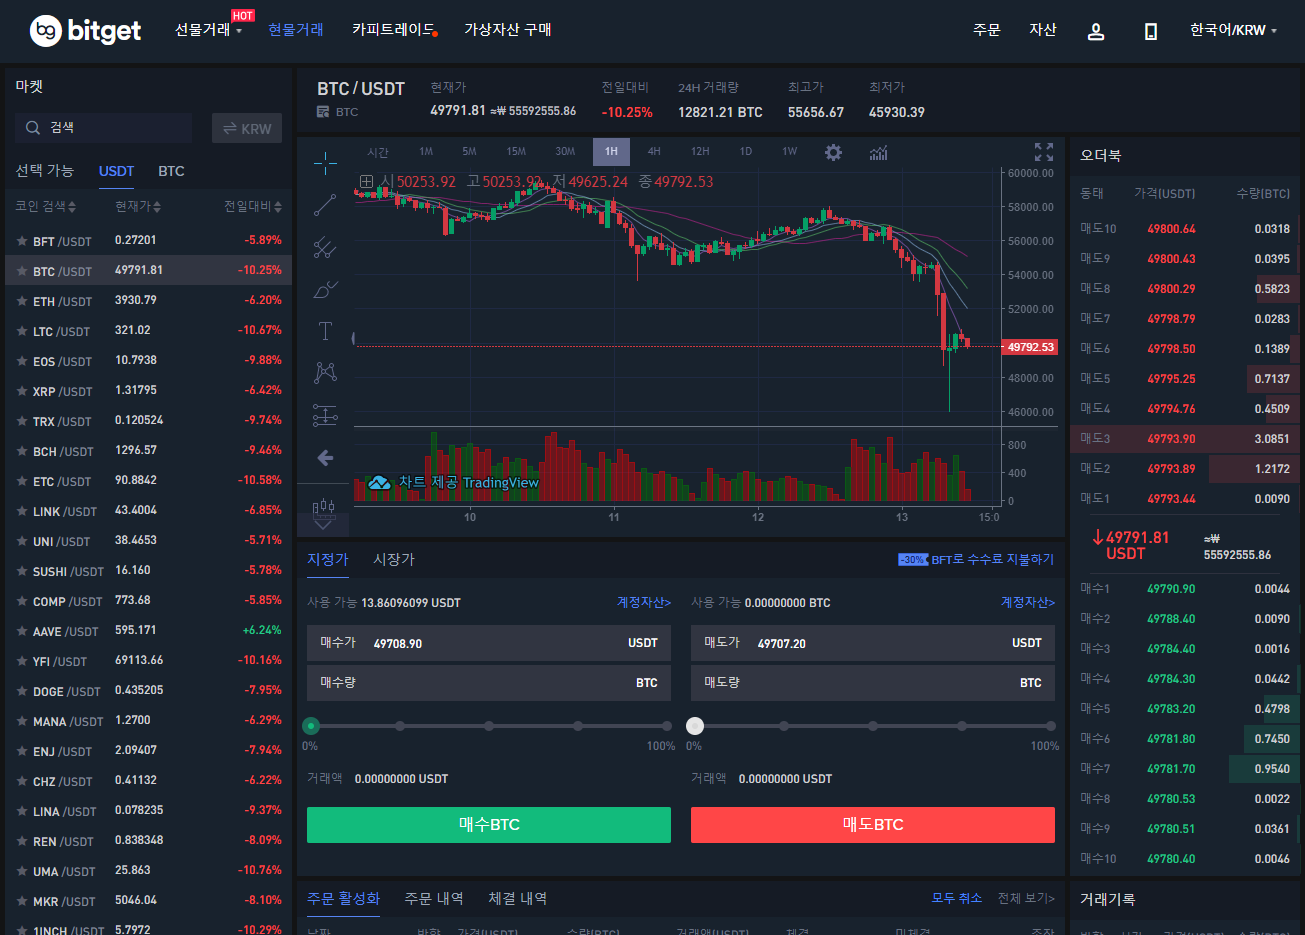
Task: Select the 1D chart interval
Action: (x=746, y=152)
